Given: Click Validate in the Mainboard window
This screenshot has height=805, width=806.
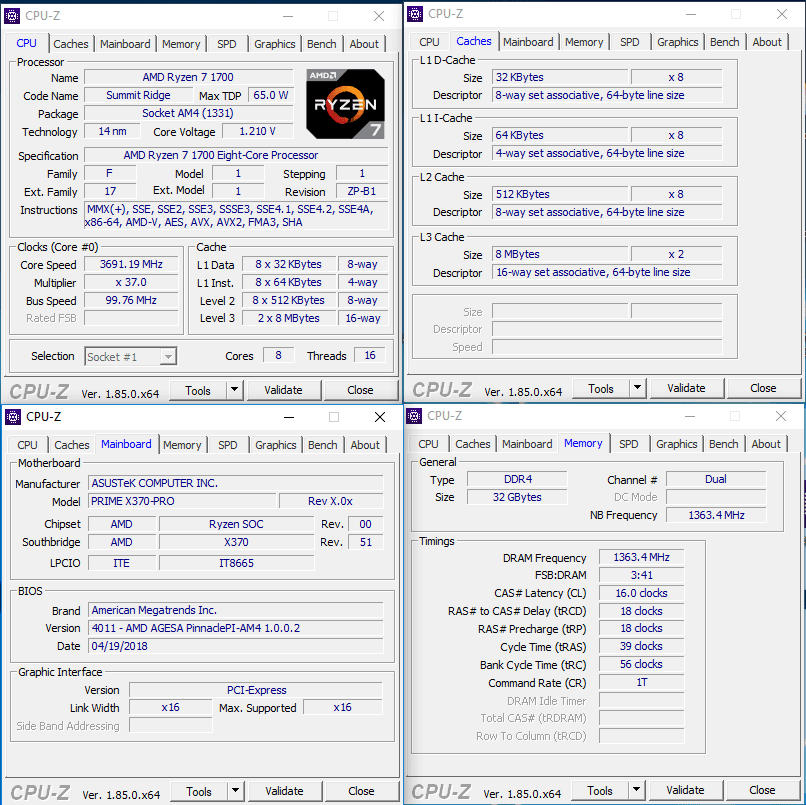Looking at the screenshot, I should [284, 791].
